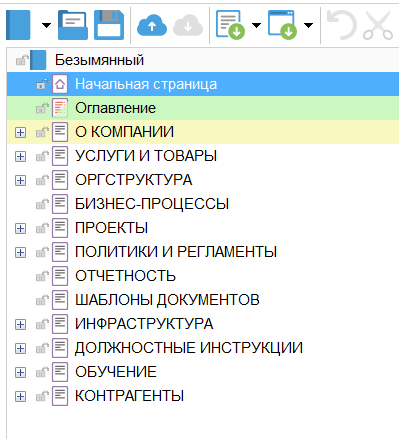Viewport: 399px width, 439px height.
Task: Click the contents icon beside Оглавление
Action: click(x=60, y=108)
